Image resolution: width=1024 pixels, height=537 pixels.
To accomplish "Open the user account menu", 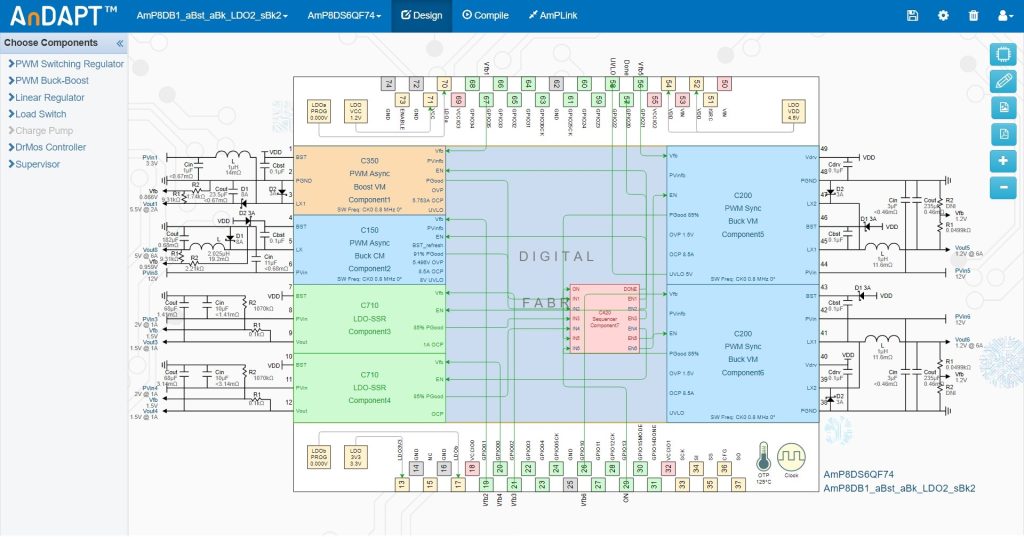I will coord(1004,16).
